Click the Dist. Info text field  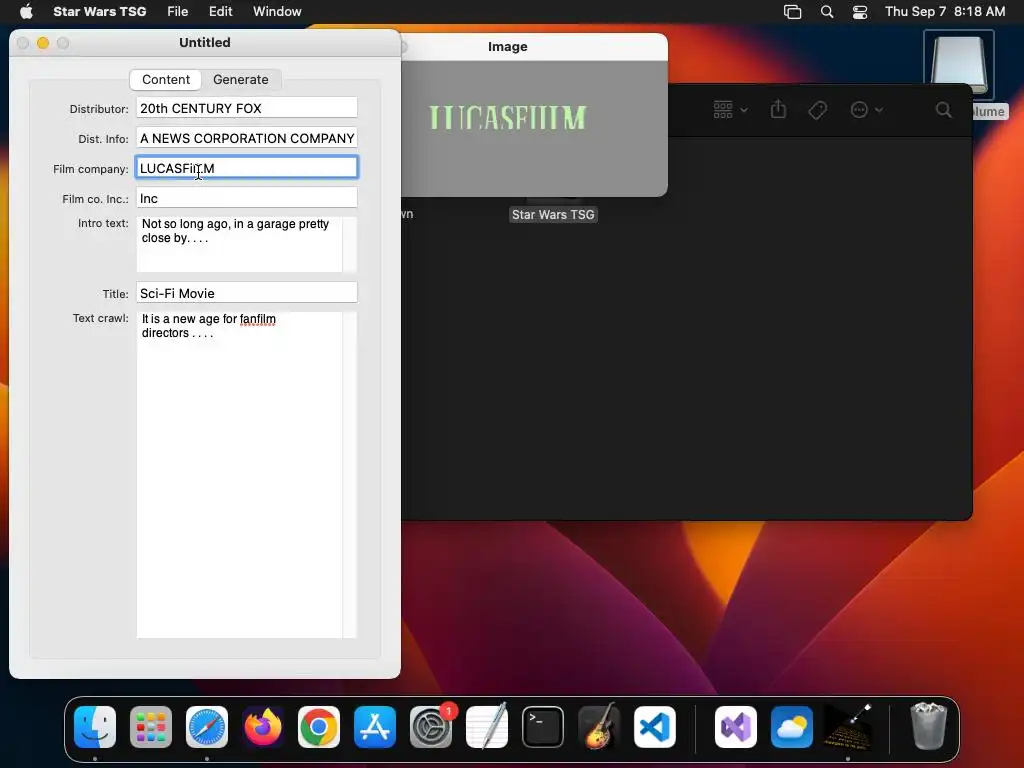[247, 138]
